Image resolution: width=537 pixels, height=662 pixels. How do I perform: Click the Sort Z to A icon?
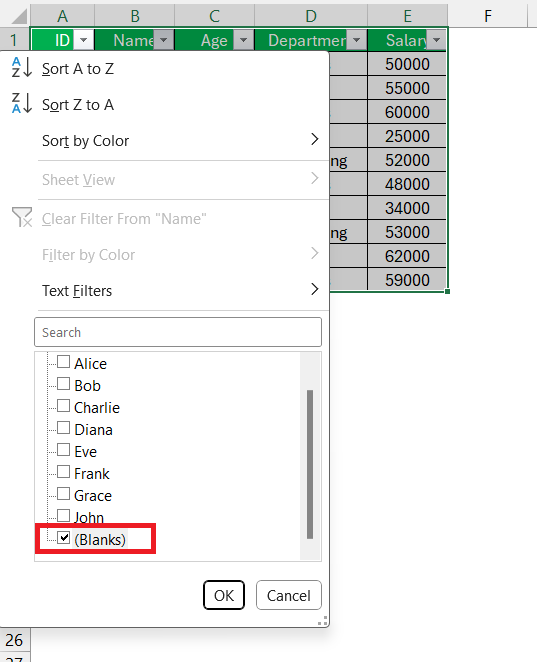click(22, 103)
